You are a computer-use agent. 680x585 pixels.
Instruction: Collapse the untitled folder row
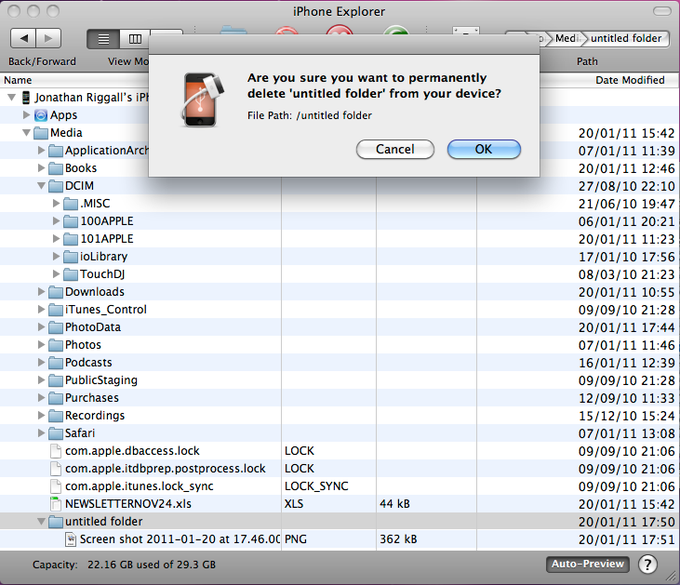(41, 521)
